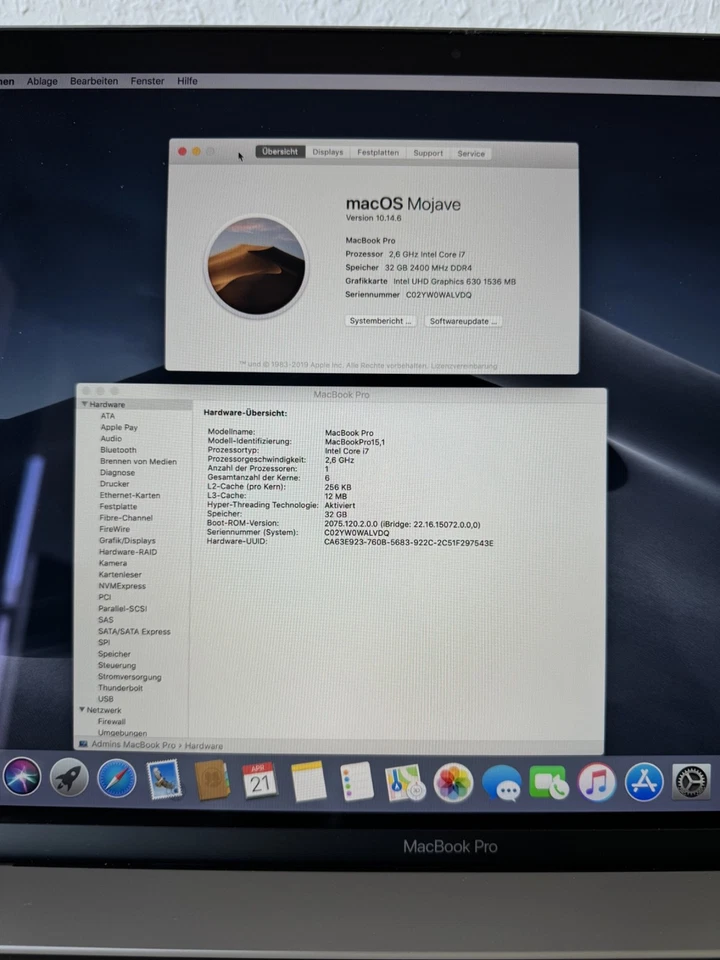Select Diagnose in the sidebar
The width and height of the screenshot is (720, 960).
(x=118, y=473)
